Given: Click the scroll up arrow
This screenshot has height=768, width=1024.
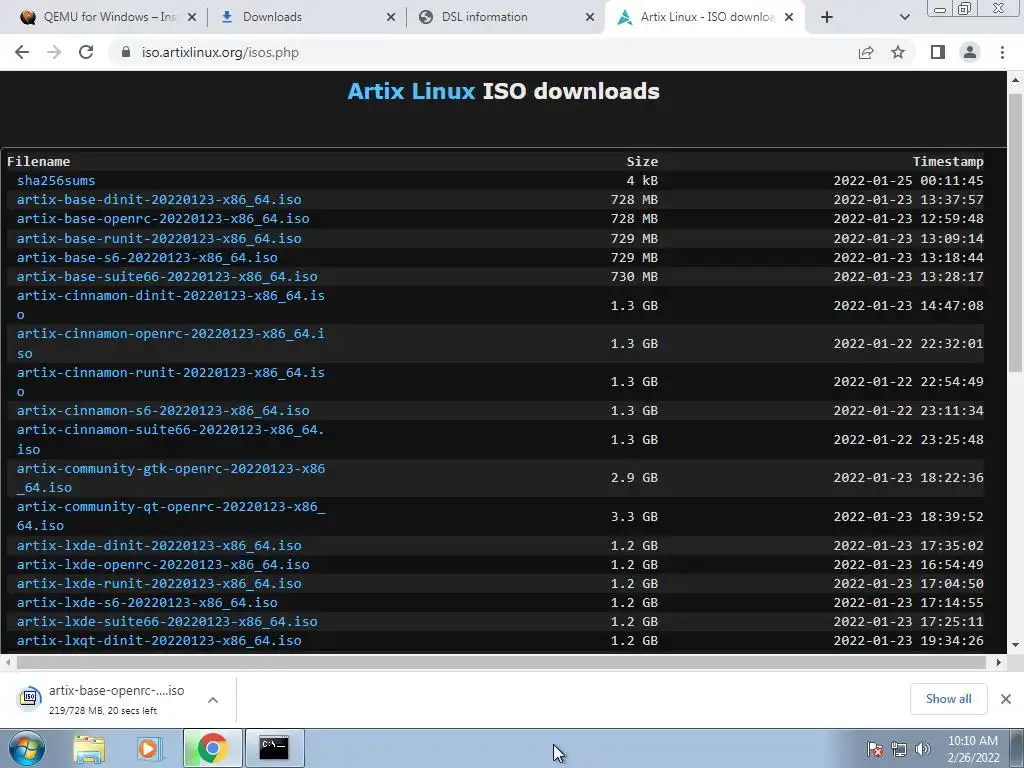Looking at the screenshot, I should [1015, 80].
